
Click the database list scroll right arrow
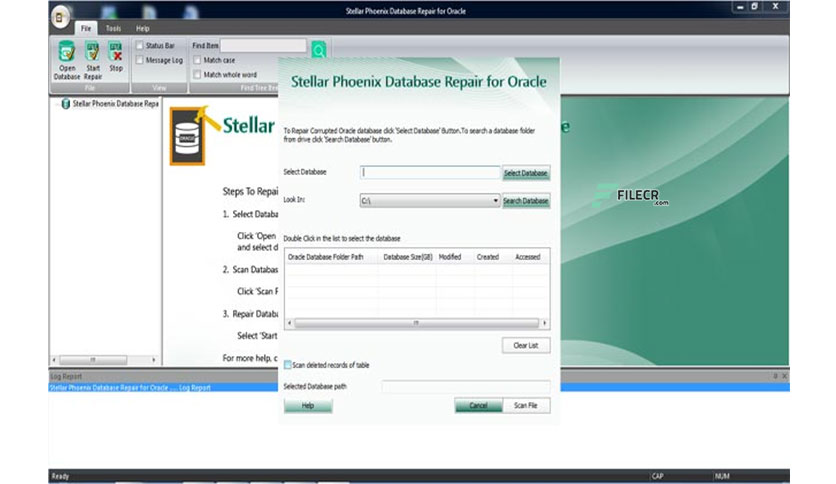[544, 323]
